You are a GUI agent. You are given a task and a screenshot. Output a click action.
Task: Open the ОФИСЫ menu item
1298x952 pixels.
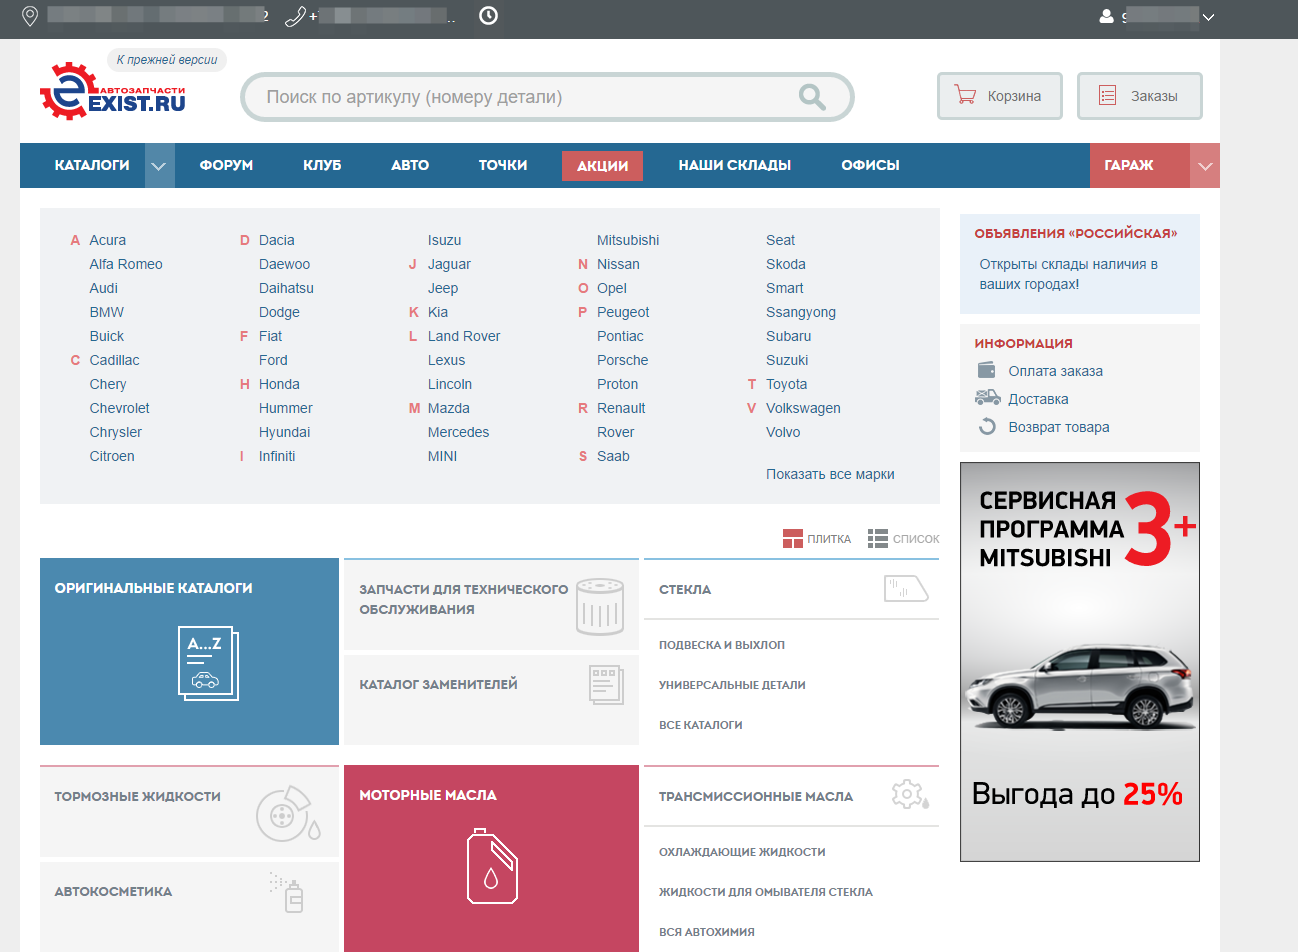(x=871, y=166)
